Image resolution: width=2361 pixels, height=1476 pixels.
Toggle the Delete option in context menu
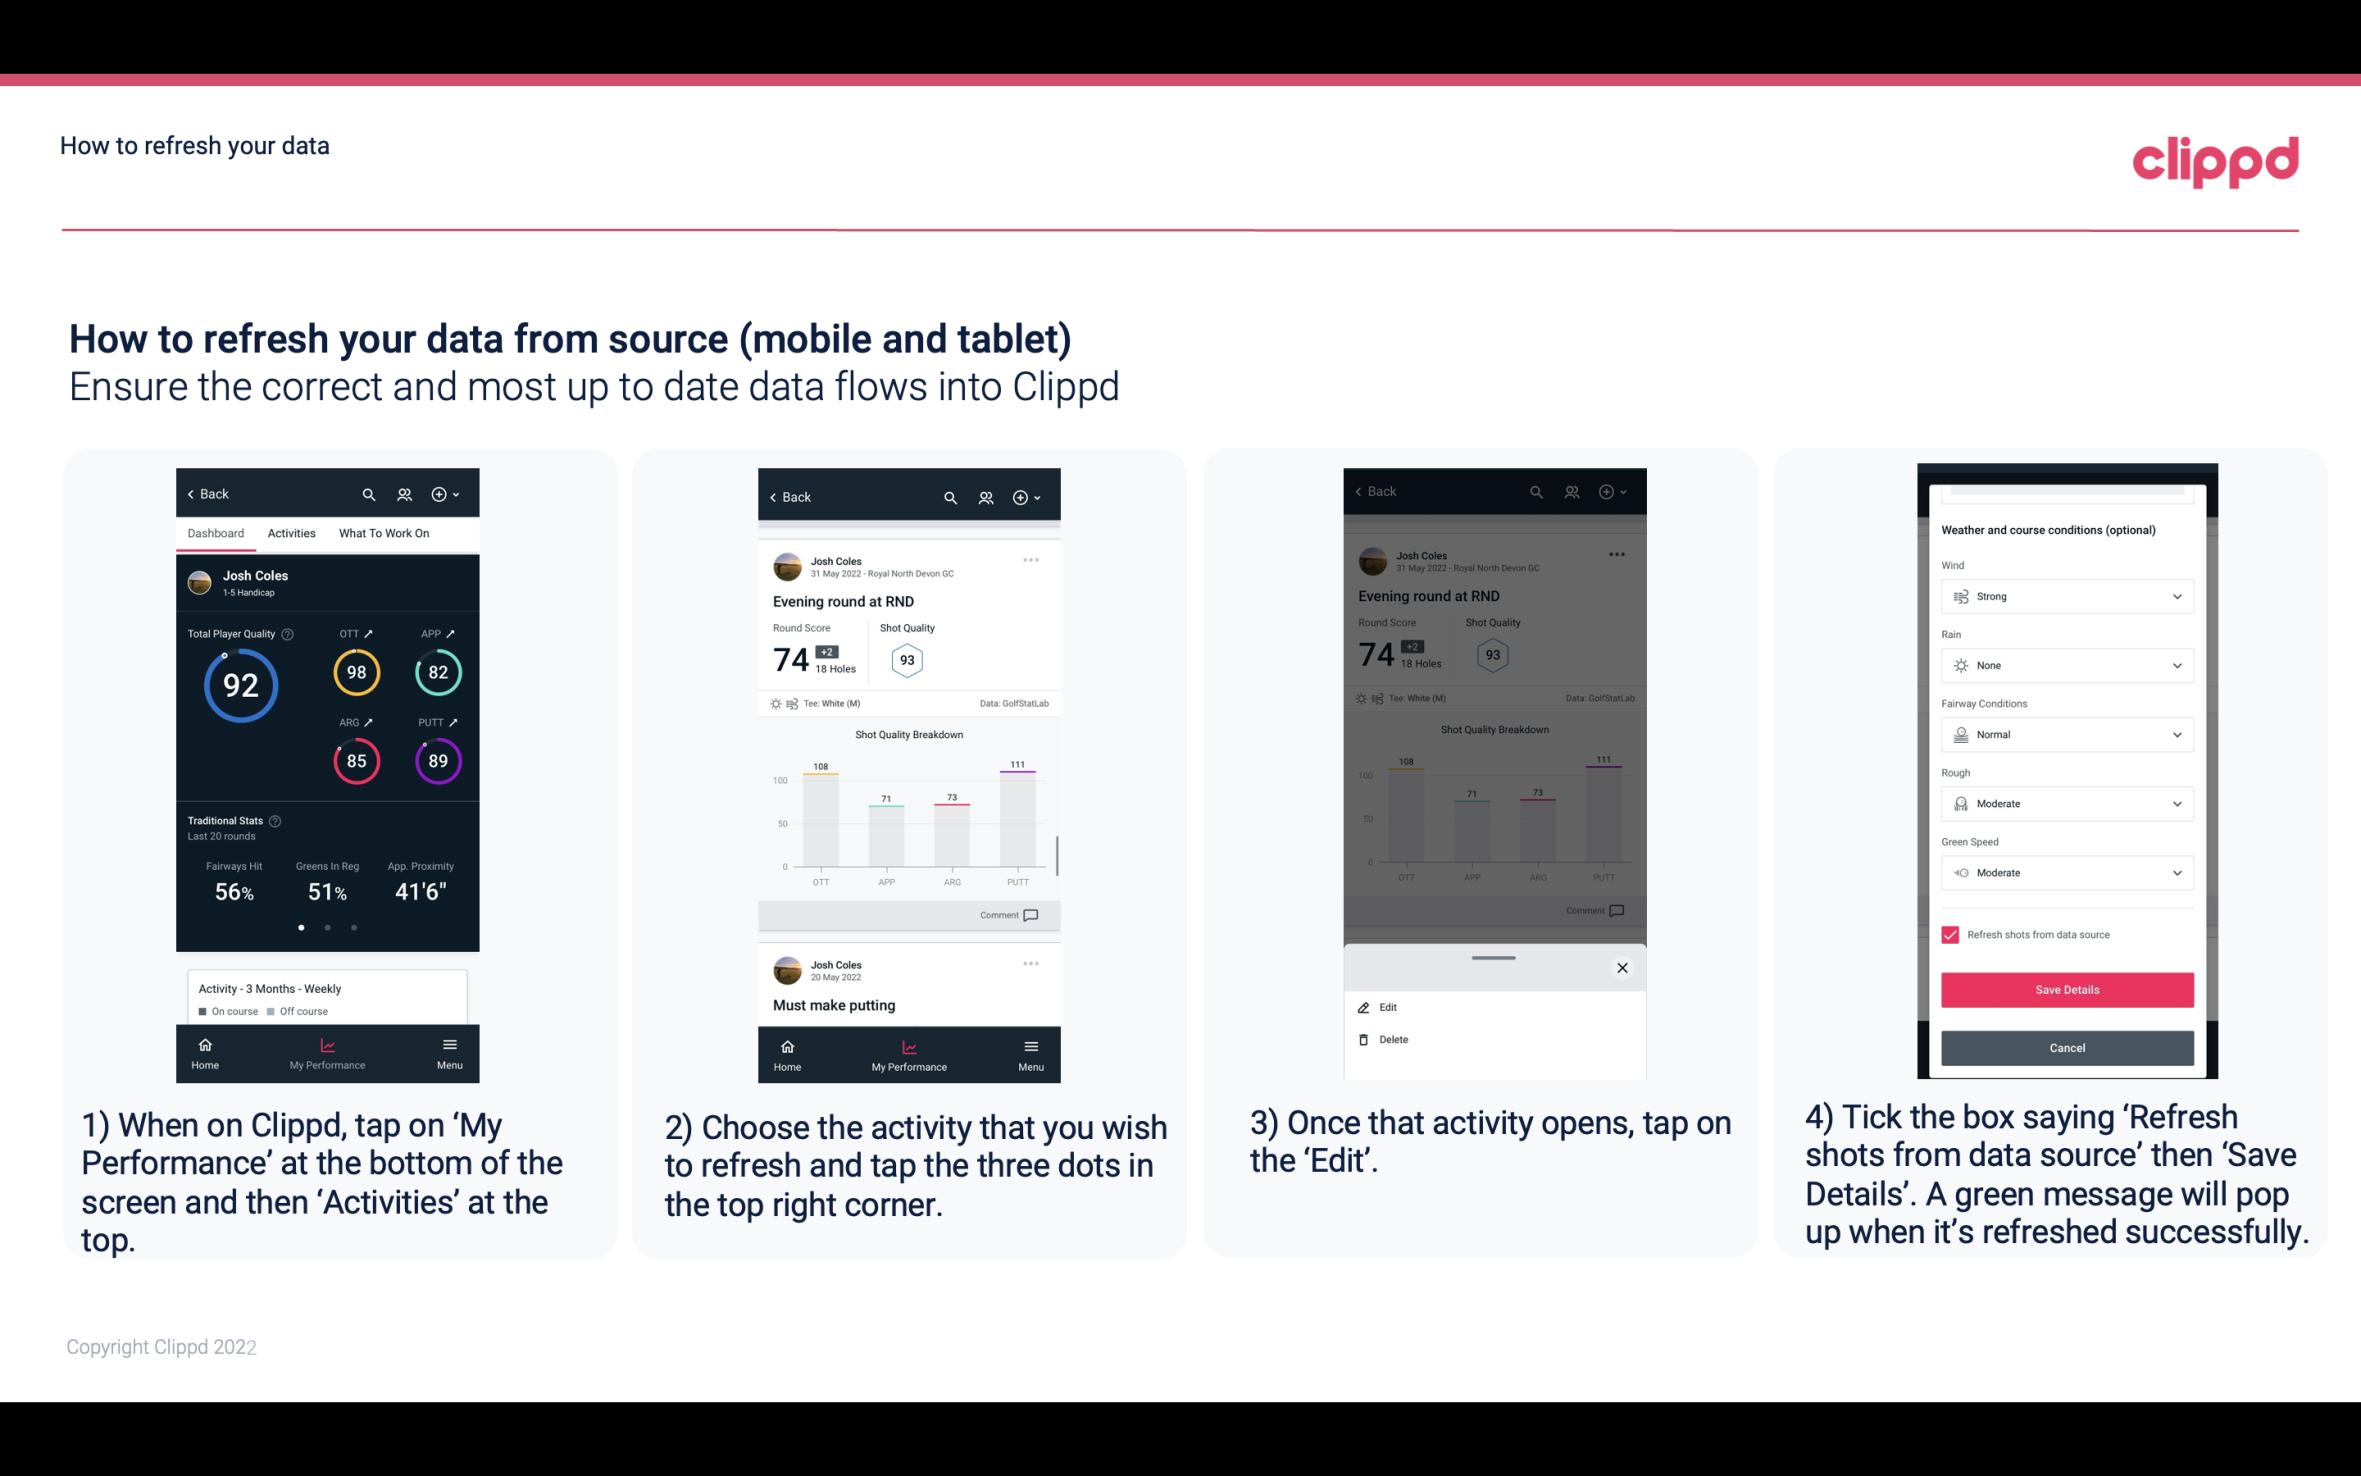1394,1037
